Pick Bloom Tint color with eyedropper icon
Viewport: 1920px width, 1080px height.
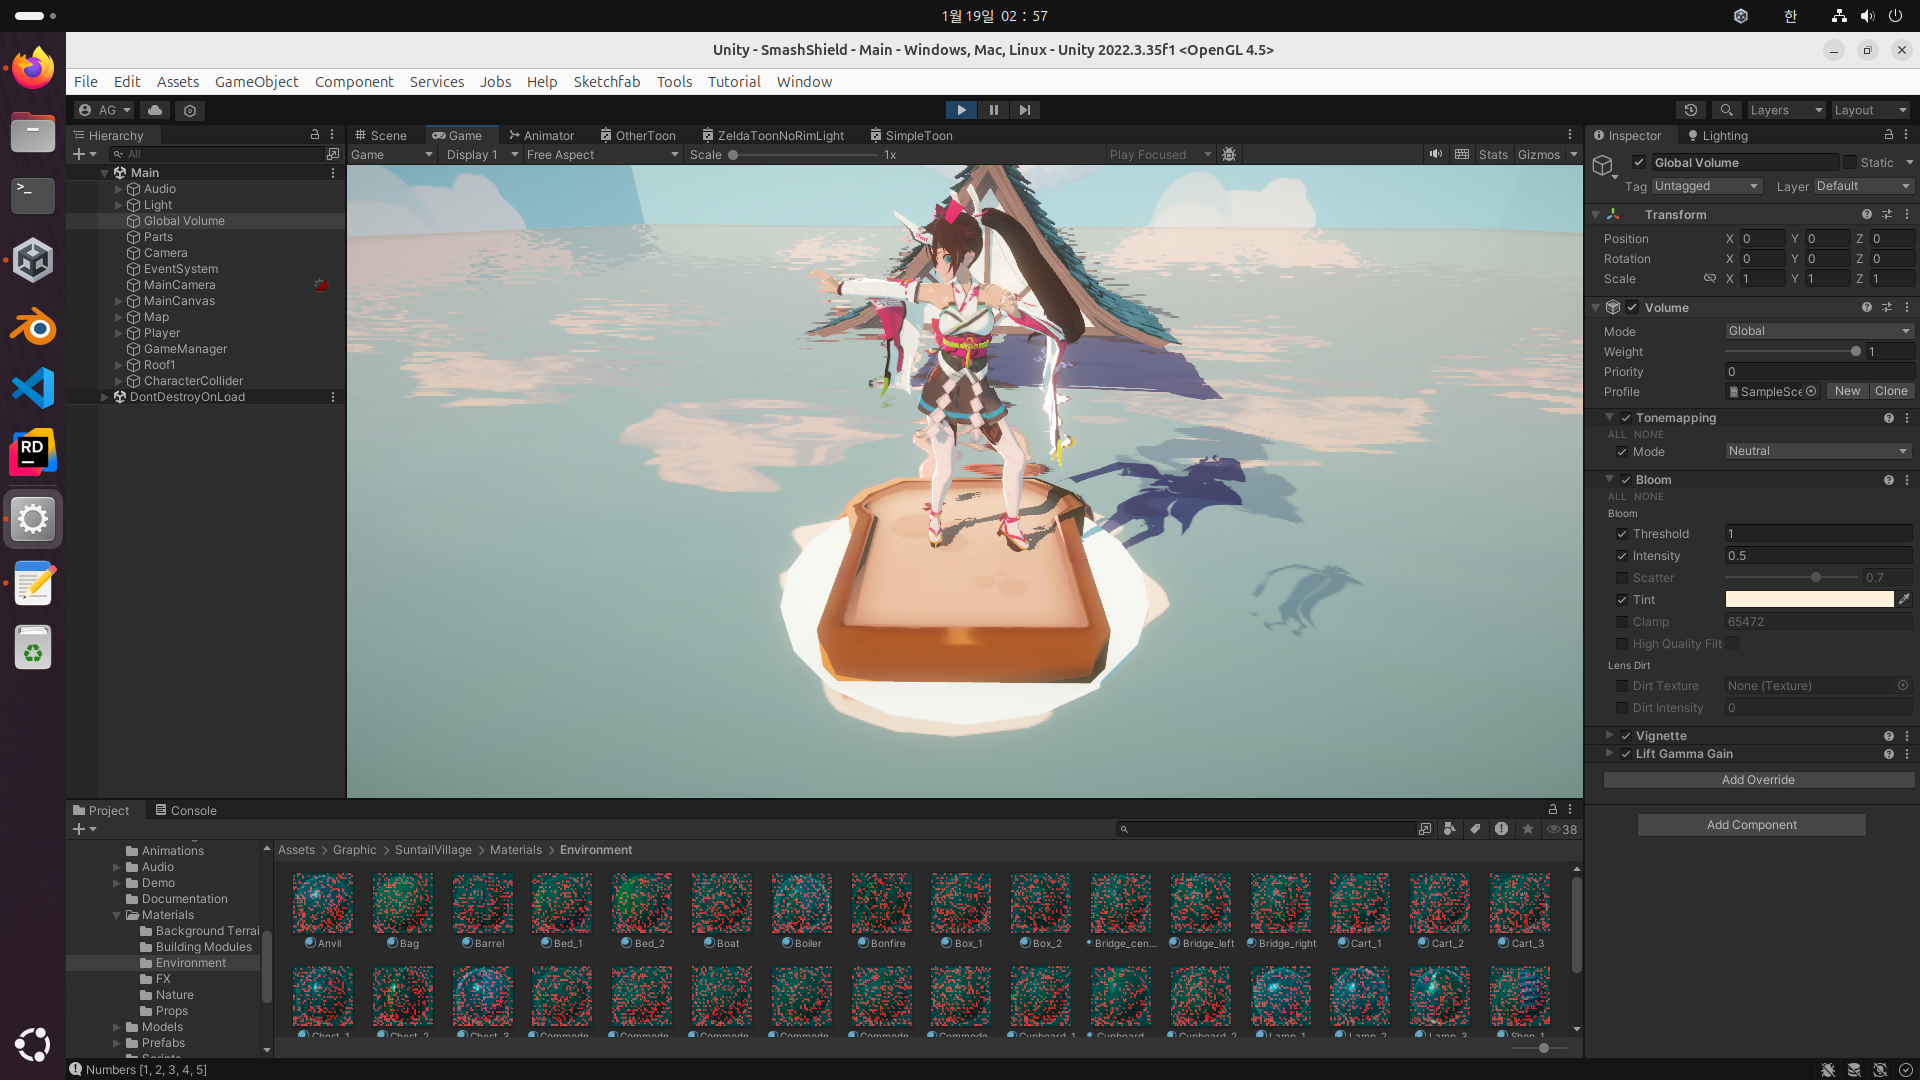coord(1904,599)
